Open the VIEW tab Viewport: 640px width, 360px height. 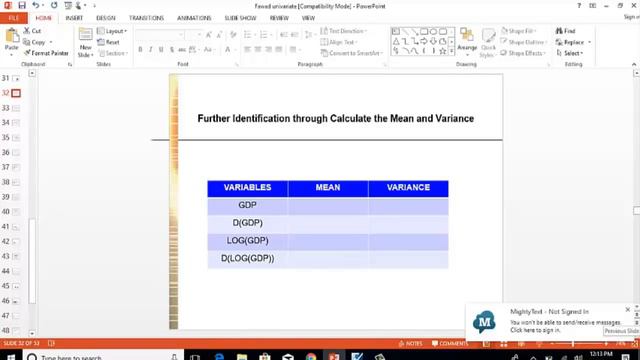(308, 18)
